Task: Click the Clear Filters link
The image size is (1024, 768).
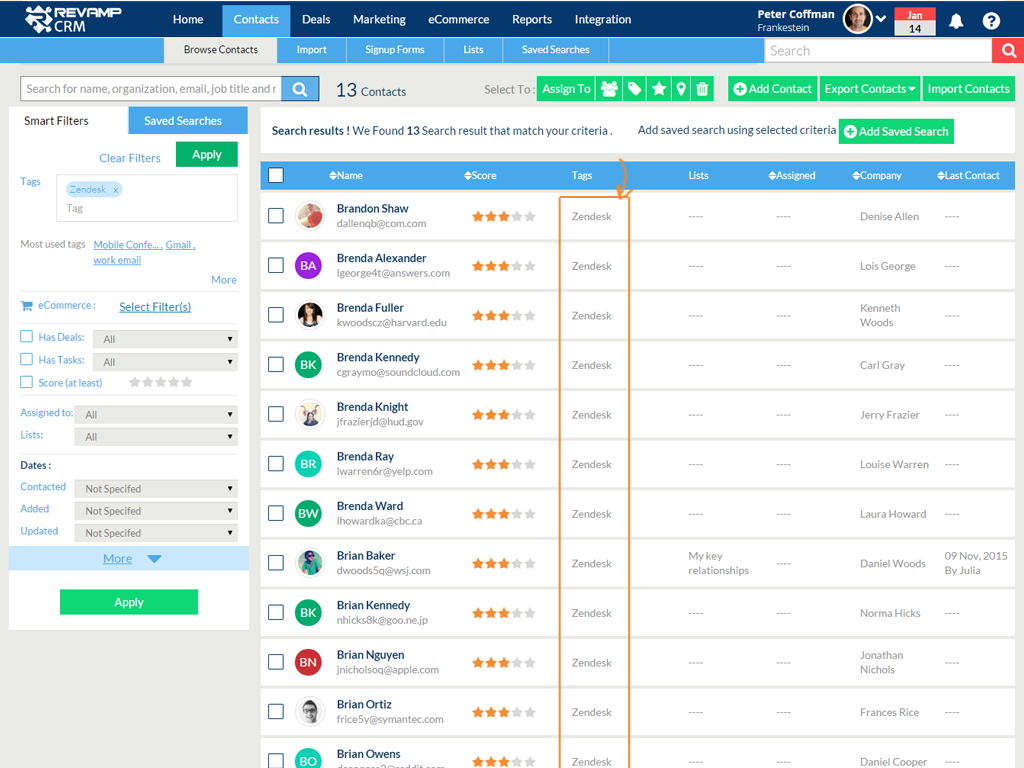Action: coord(130,158)
